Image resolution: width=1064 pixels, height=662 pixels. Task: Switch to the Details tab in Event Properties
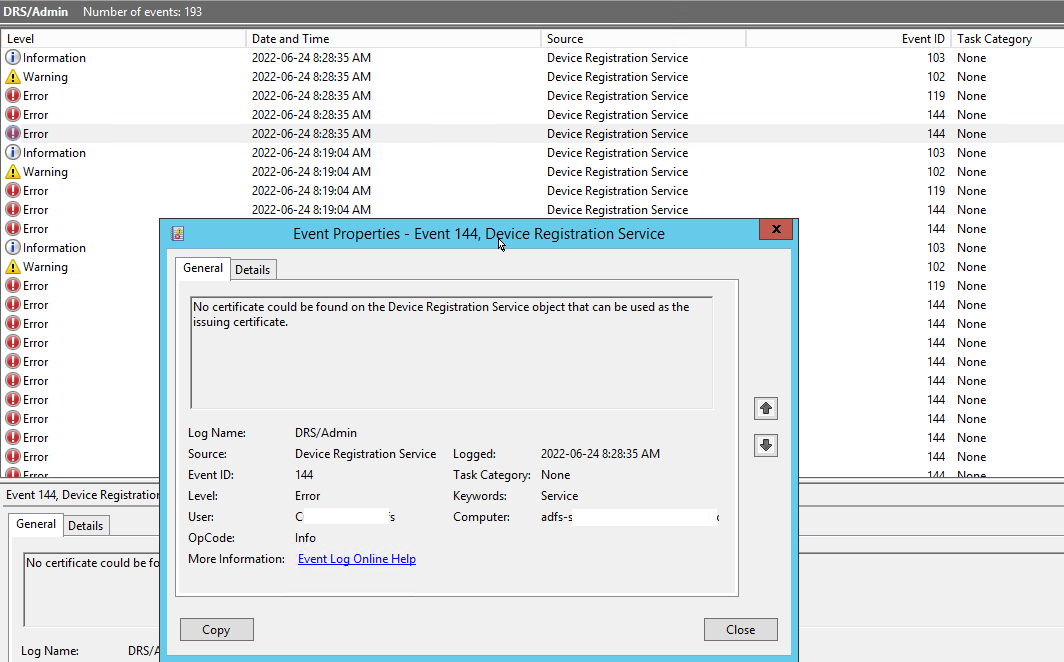(252, 268)
